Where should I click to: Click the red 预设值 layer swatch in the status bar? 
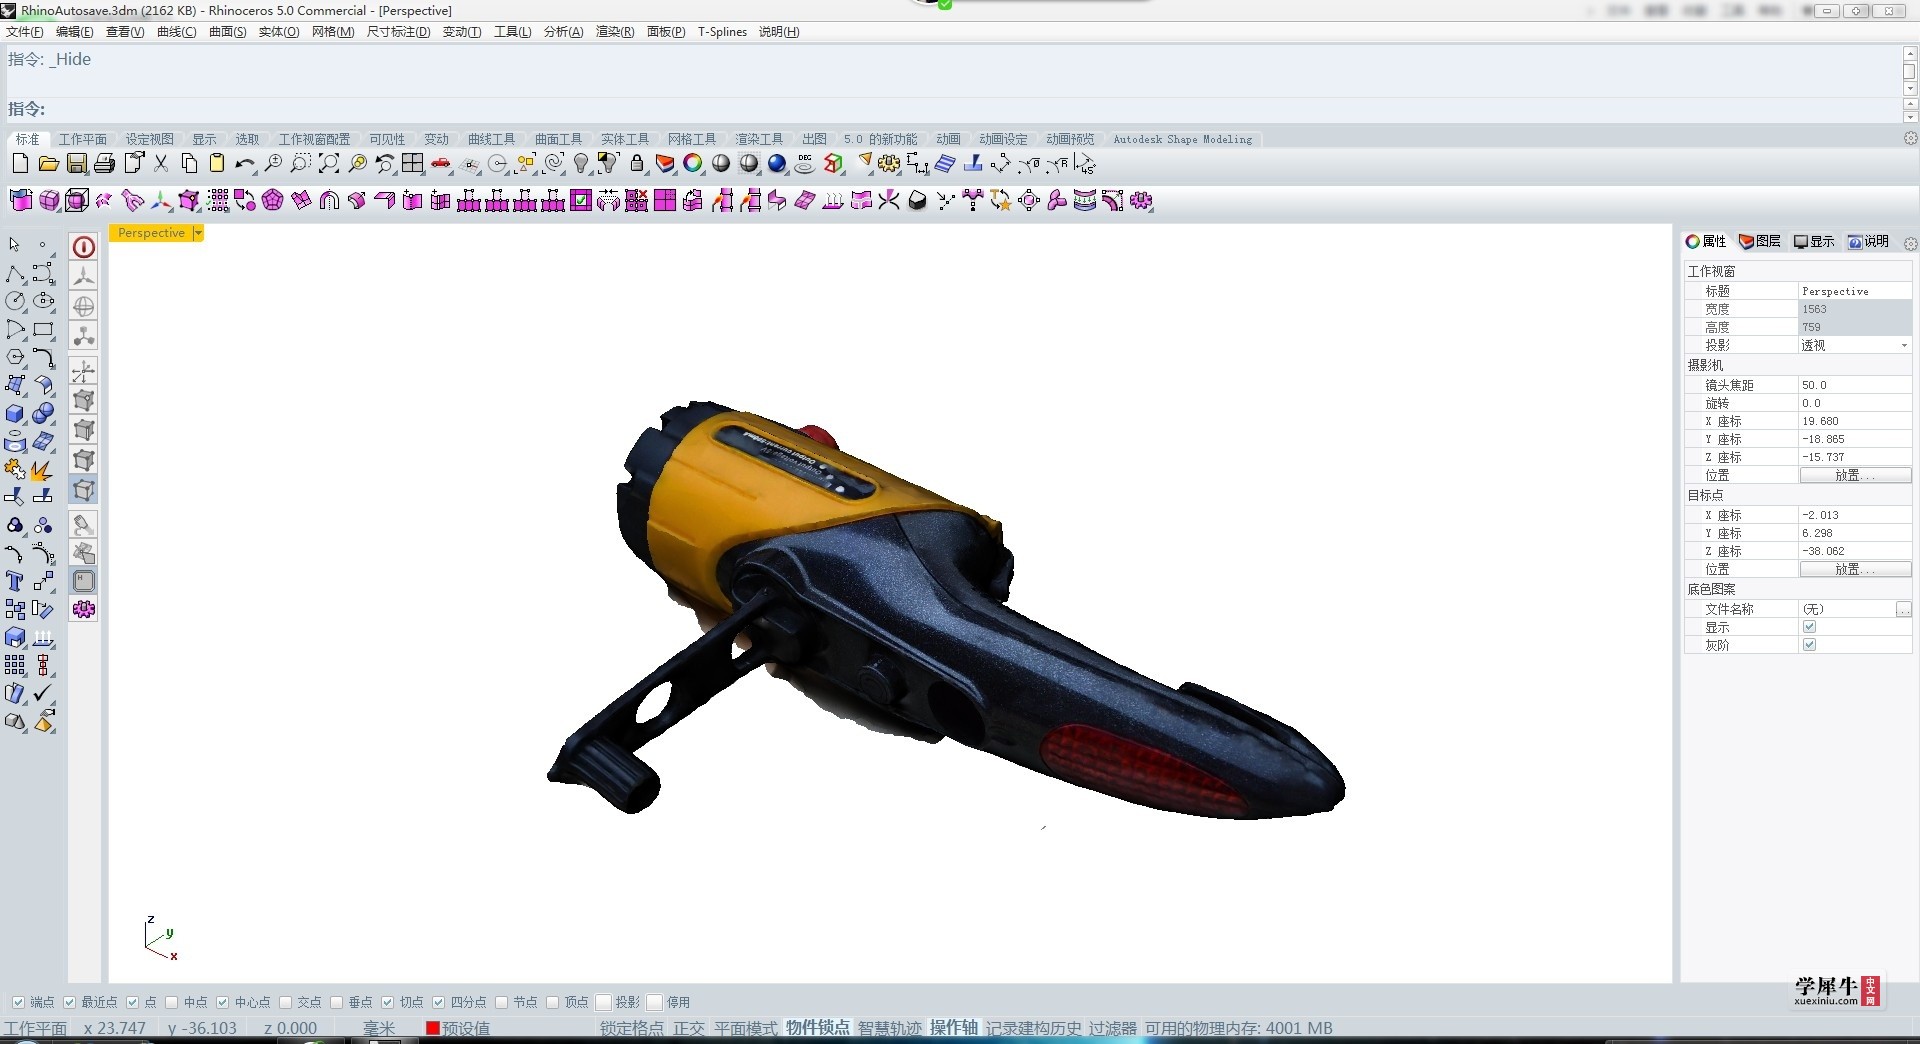click(x=433, y=1028)
